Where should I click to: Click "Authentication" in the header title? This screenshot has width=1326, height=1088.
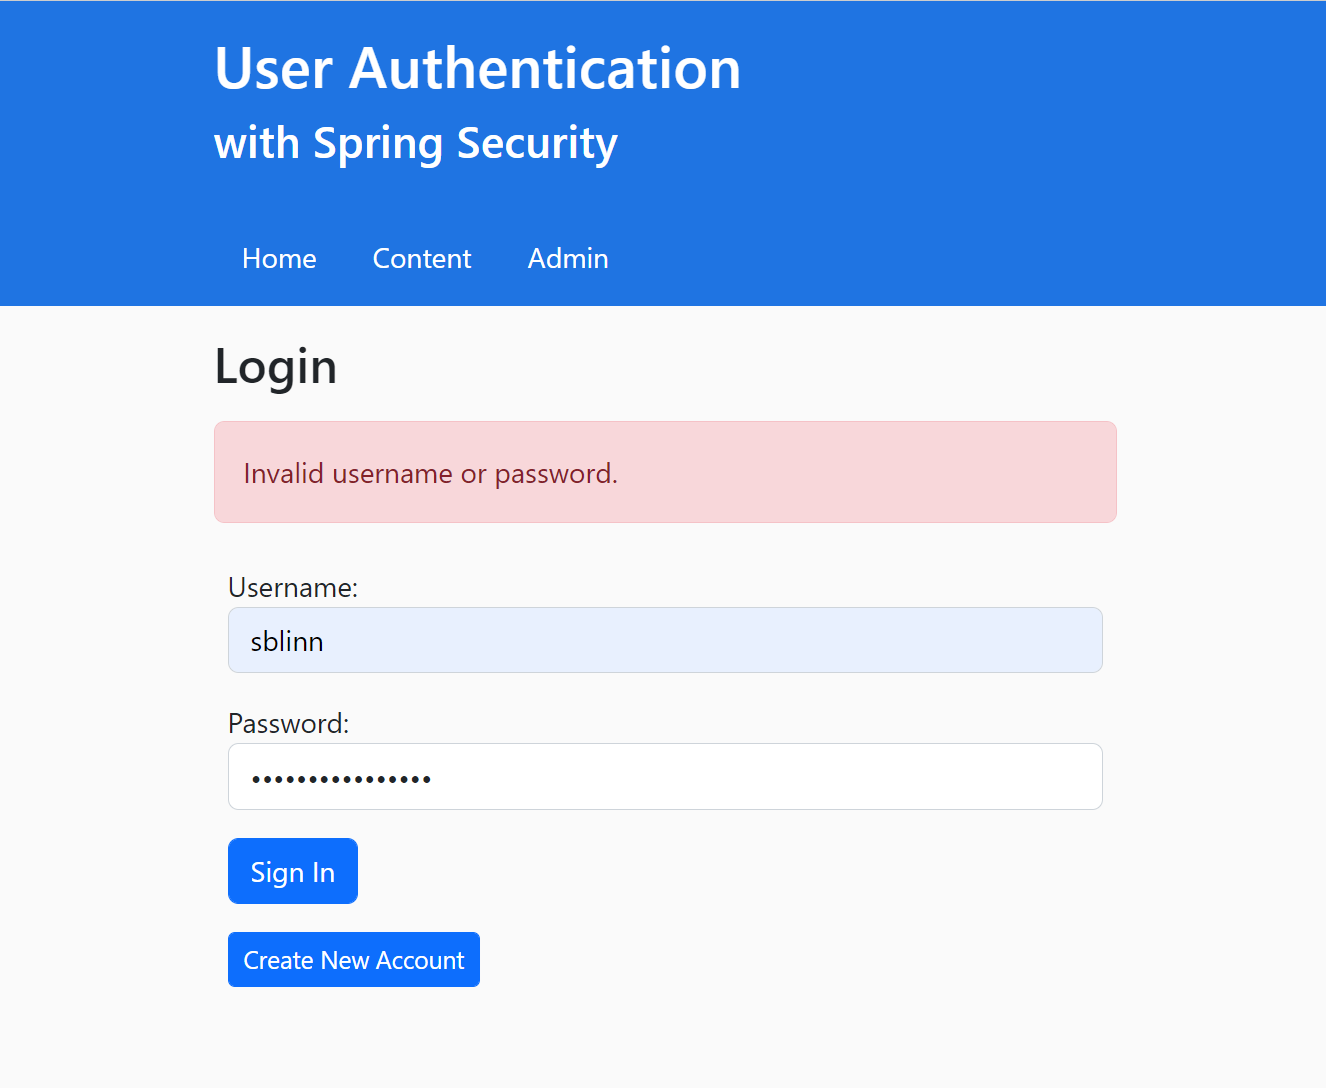click(545, 69)
